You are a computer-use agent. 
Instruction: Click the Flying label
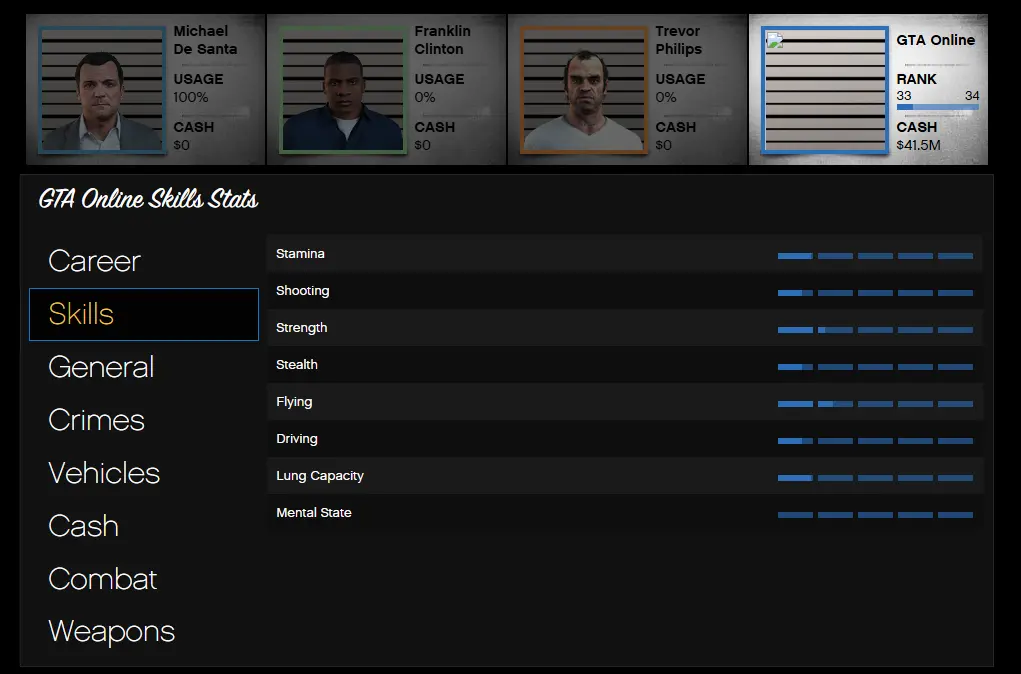[294, 402]
